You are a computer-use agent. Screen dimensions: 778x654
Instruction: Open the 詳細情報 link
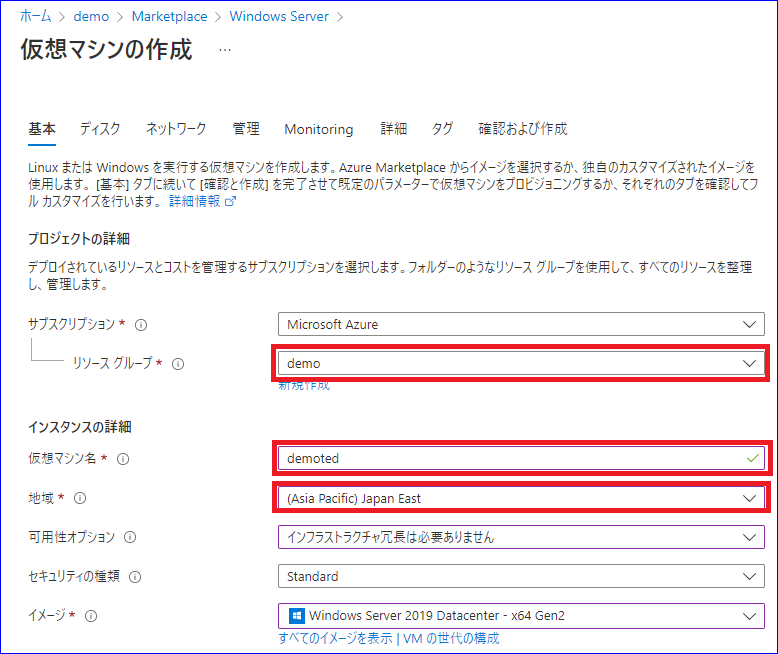tap(202, 201)
